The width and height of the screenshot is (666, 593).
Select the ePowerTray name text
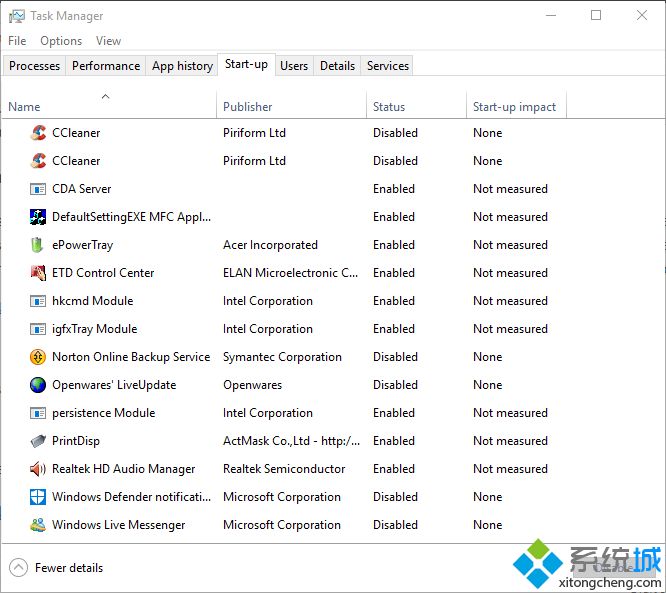click(82, 245)
